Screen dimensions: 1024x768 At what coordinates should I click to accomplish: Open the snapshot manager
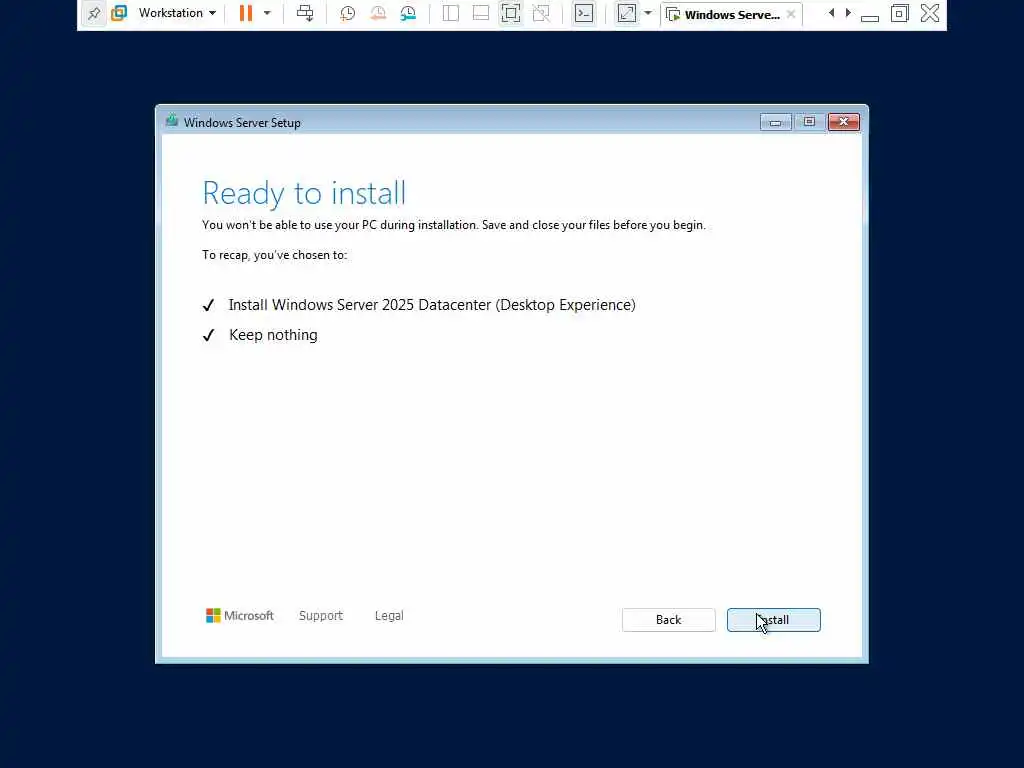(408, 13)
